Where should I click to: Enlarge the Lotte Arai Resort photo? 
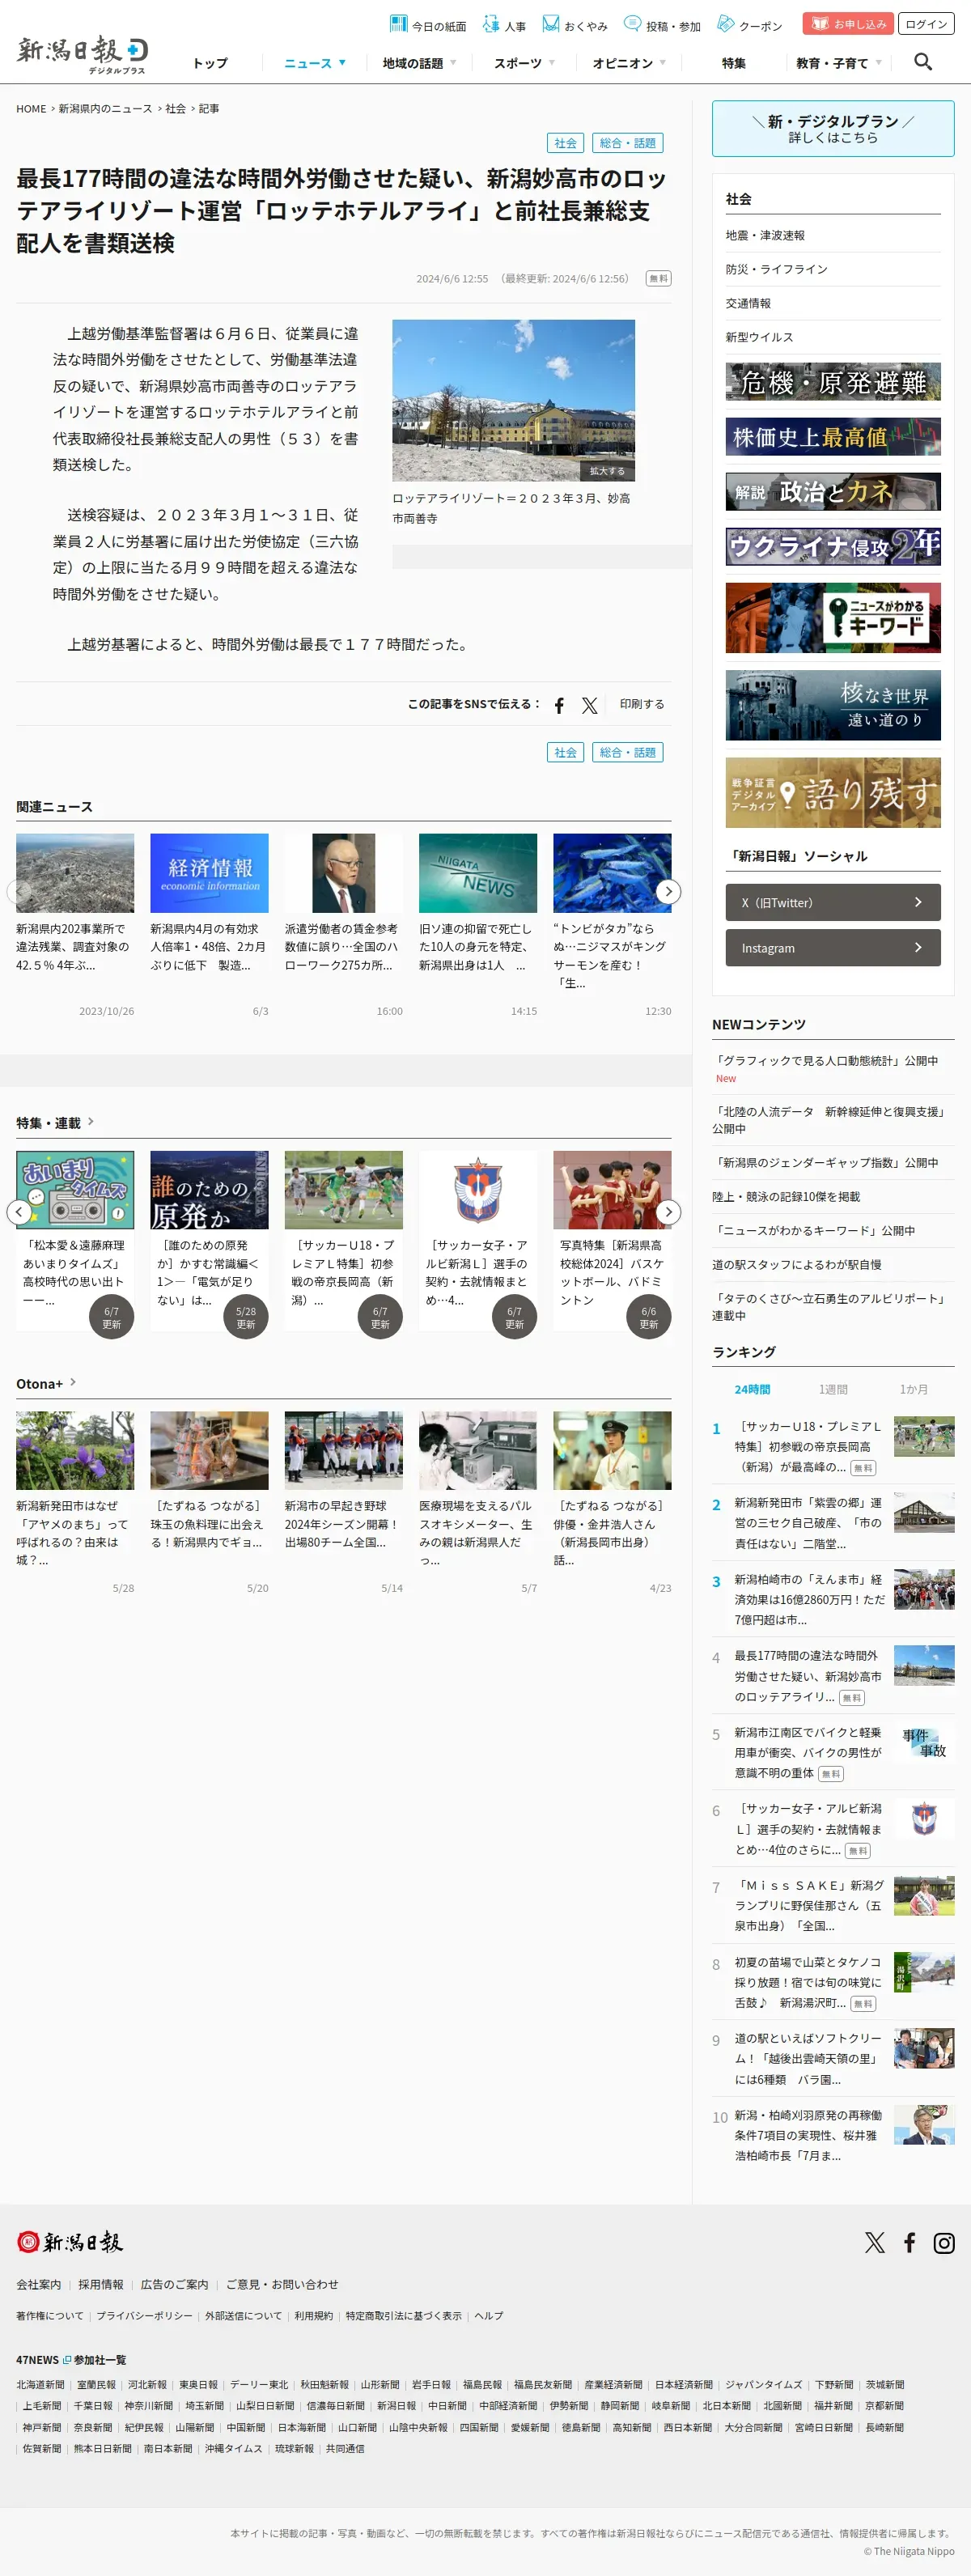[x=607, y=471]
